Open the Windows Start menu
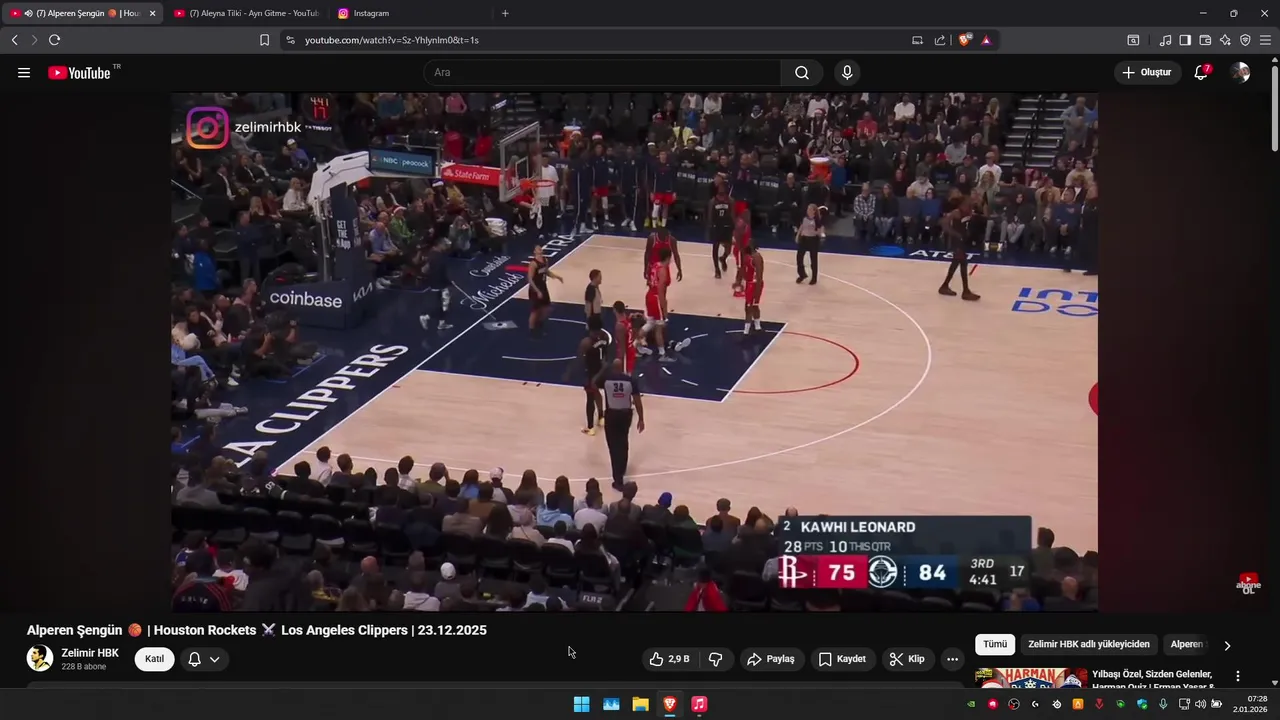1280x720 pixels. 581,704
